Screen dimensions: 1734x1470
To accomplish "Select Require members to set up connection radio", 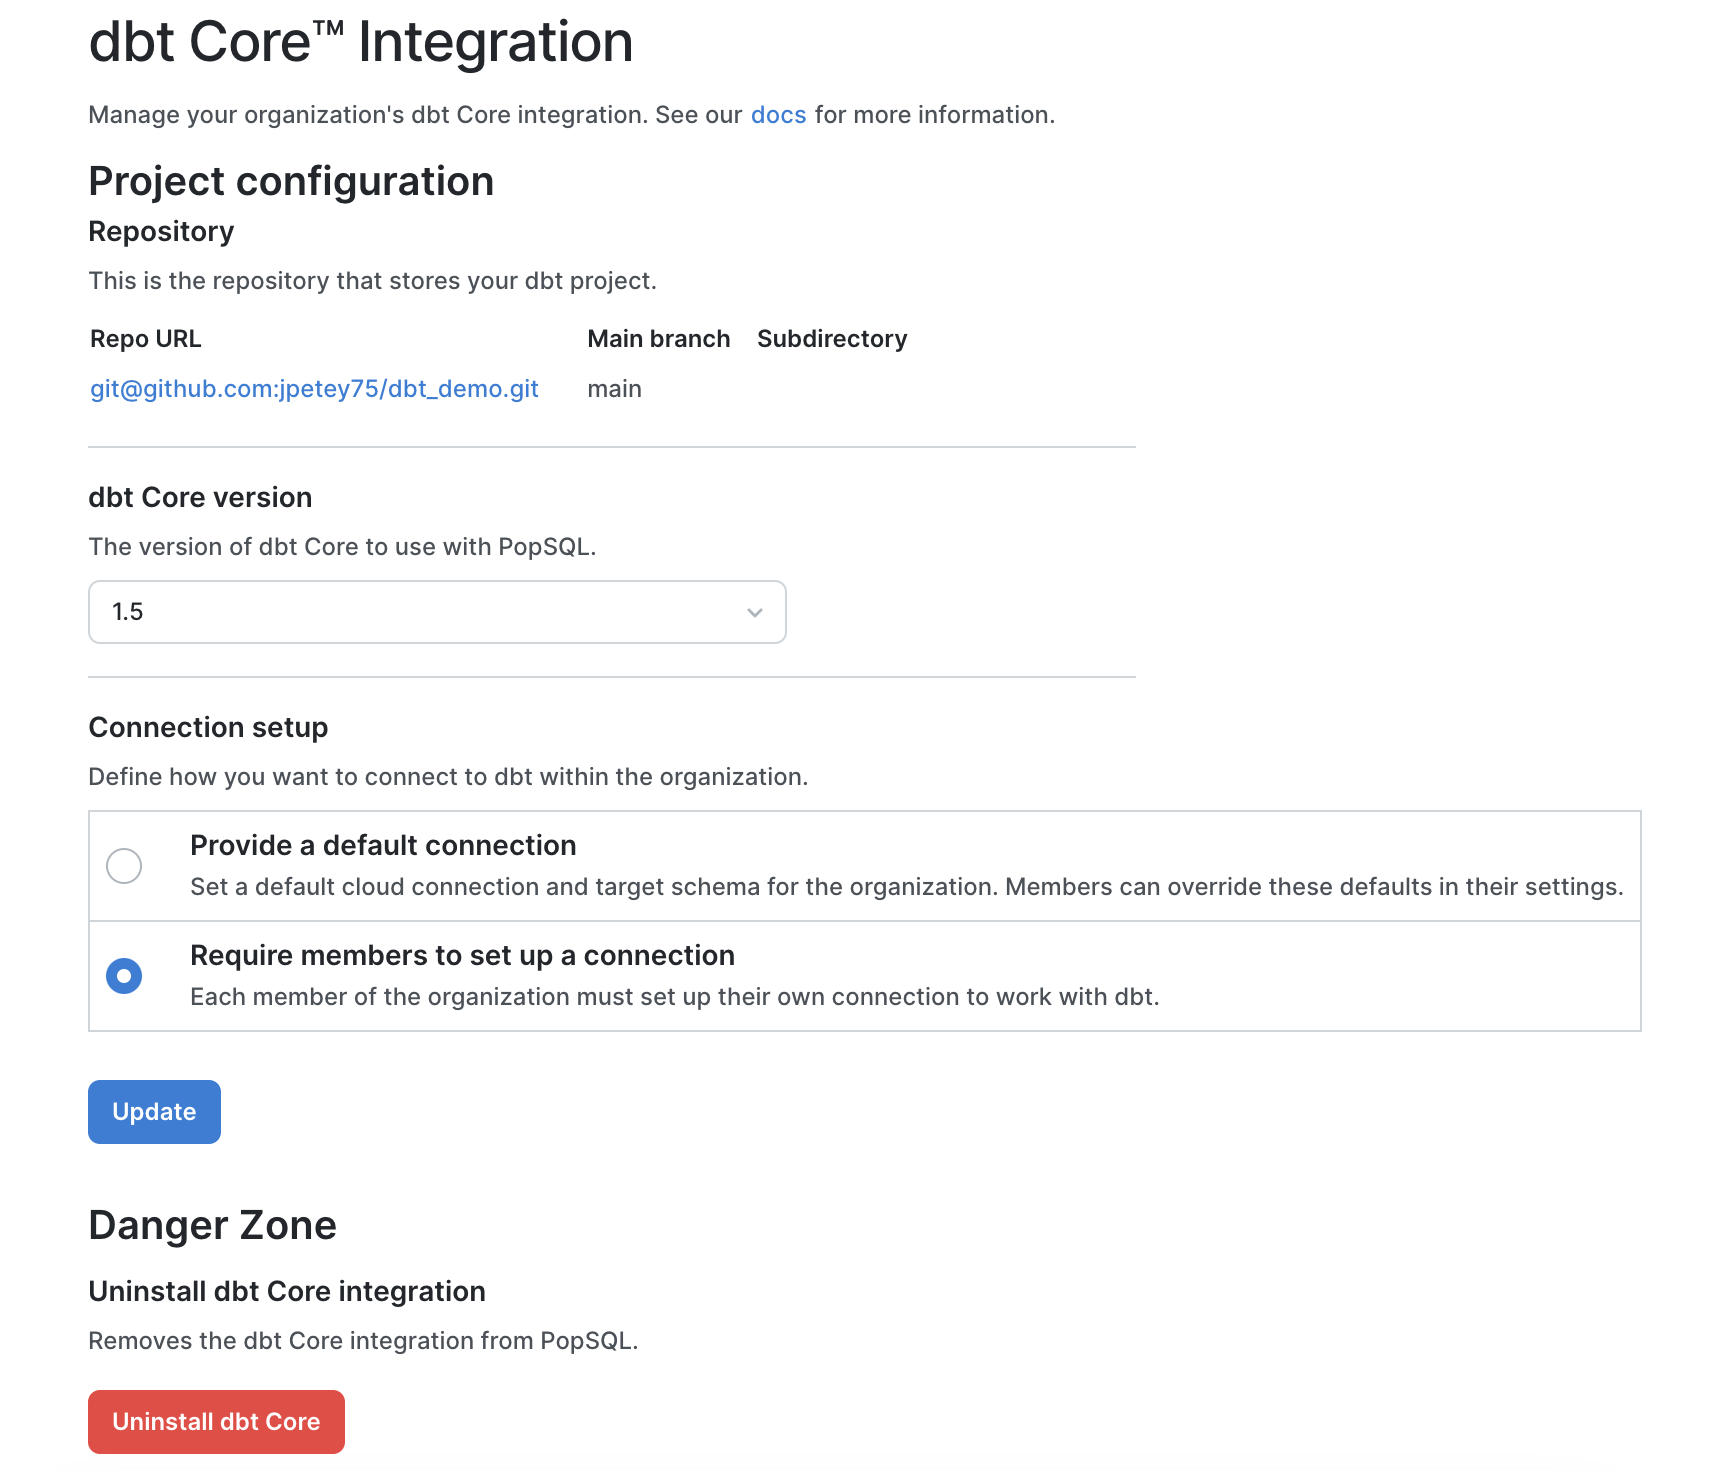I will (124, 976).
